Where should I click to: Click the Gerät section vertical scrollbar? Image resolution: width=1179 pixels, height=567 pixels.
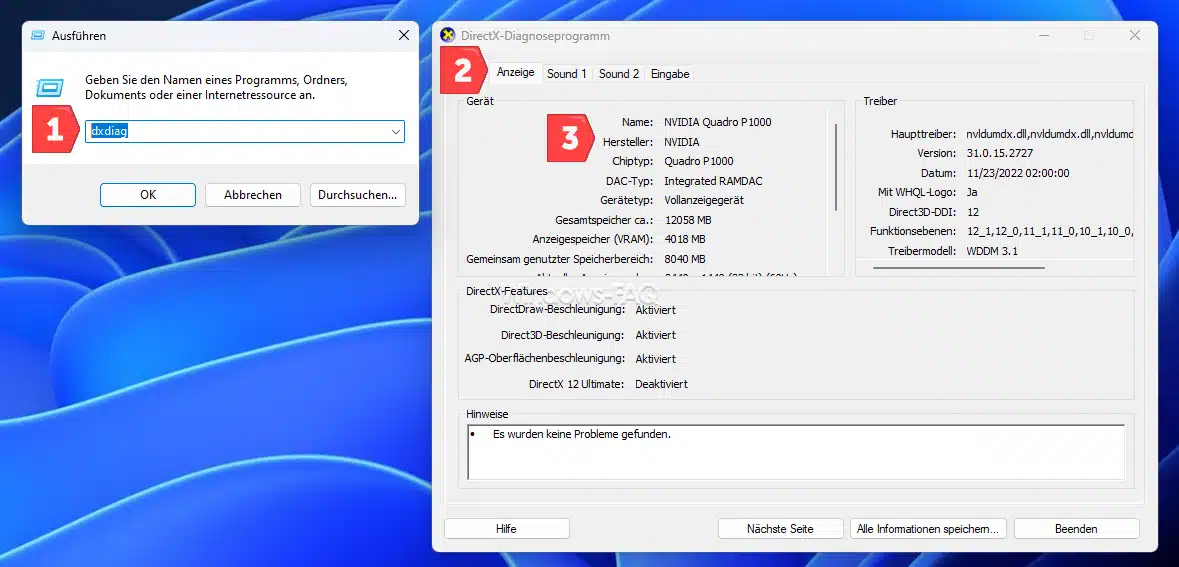[835, 165]
